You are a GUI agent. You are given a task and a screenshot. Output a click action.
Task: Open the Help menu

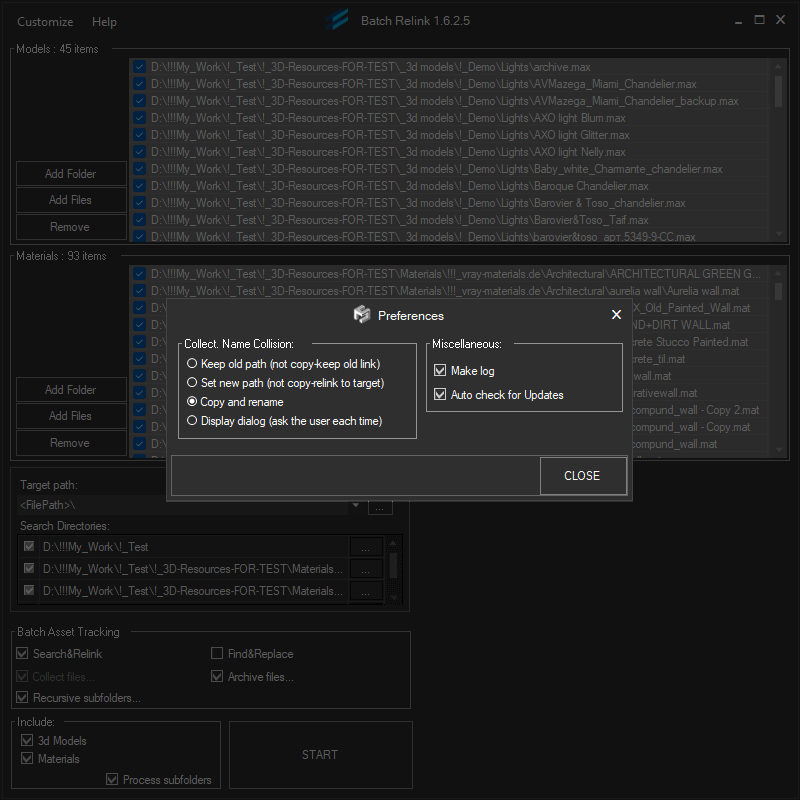[x=104, y=21]
